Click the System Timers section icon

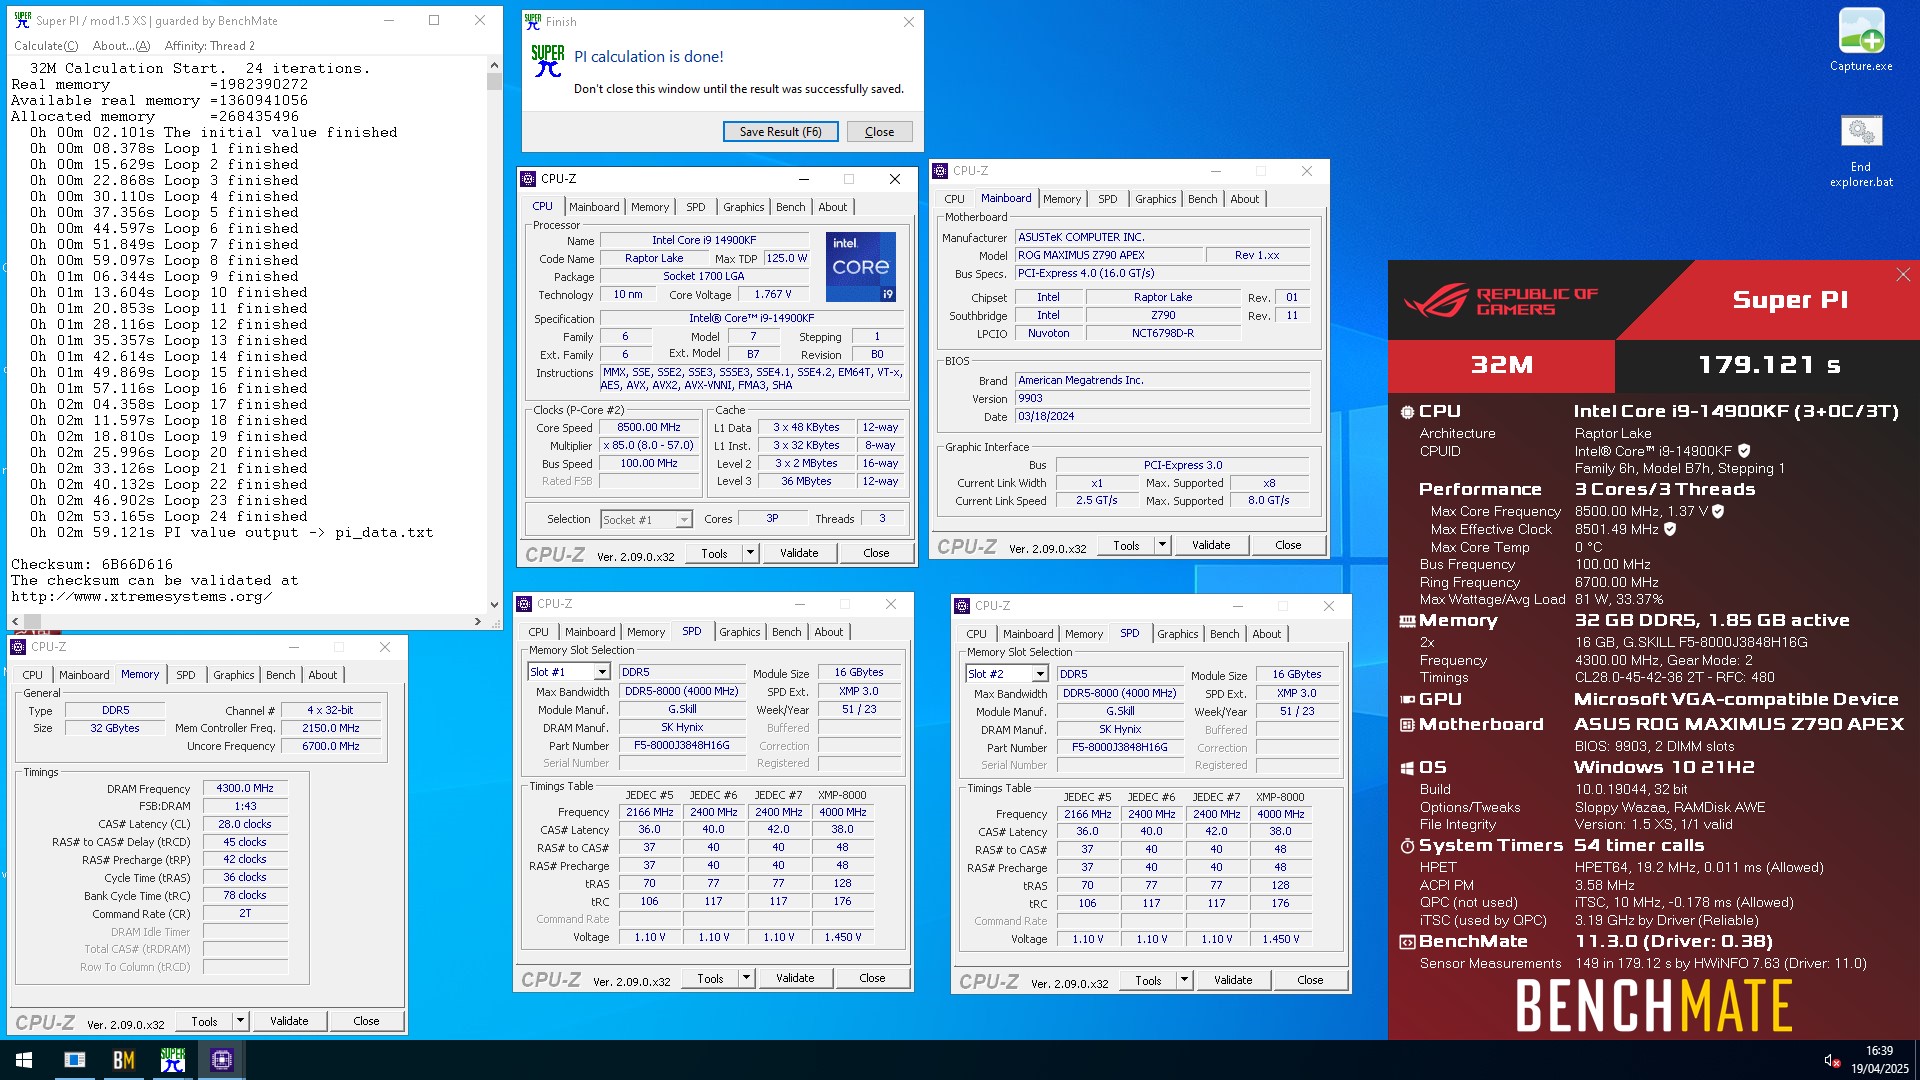[1407, 846]
